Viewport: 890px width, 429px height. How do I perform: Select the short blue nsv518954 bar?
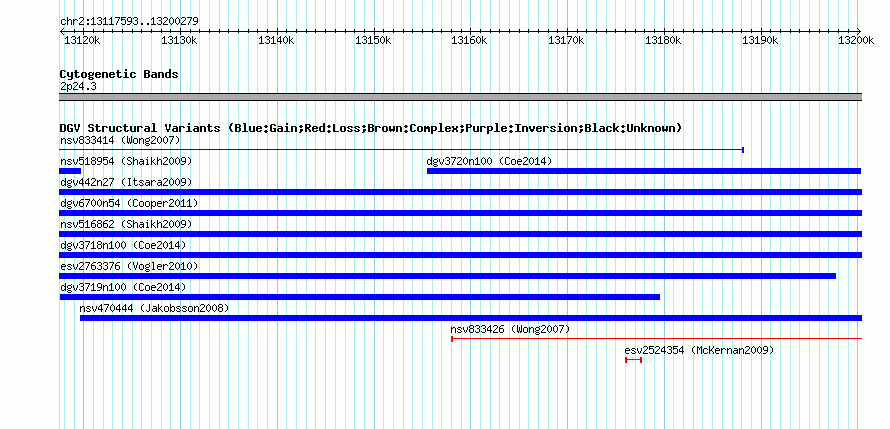coord(70,171)
